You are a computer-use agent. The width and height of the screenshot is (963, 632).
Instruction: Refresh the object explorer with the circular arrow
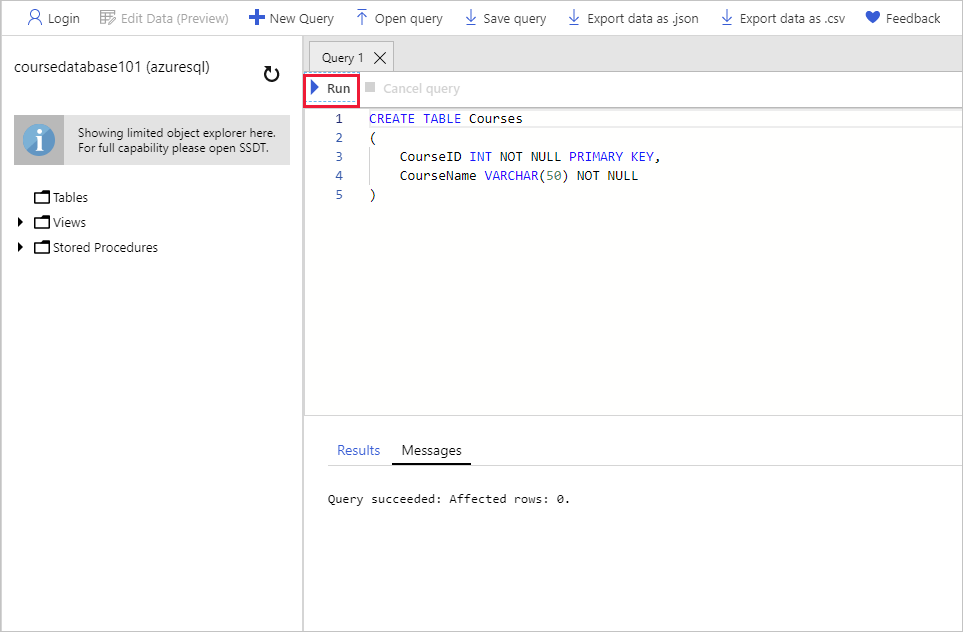(271, 74)
